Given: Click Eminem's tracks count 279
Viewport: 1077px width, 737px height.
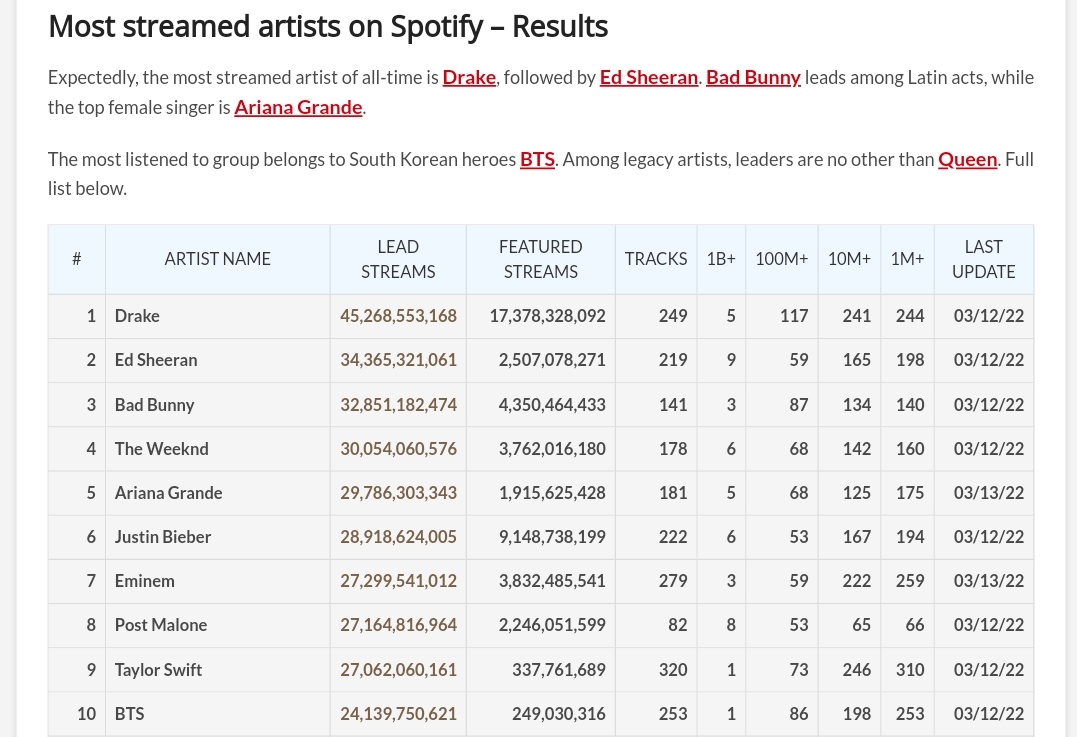Looking at the screenshot, I should pos(673,580).
